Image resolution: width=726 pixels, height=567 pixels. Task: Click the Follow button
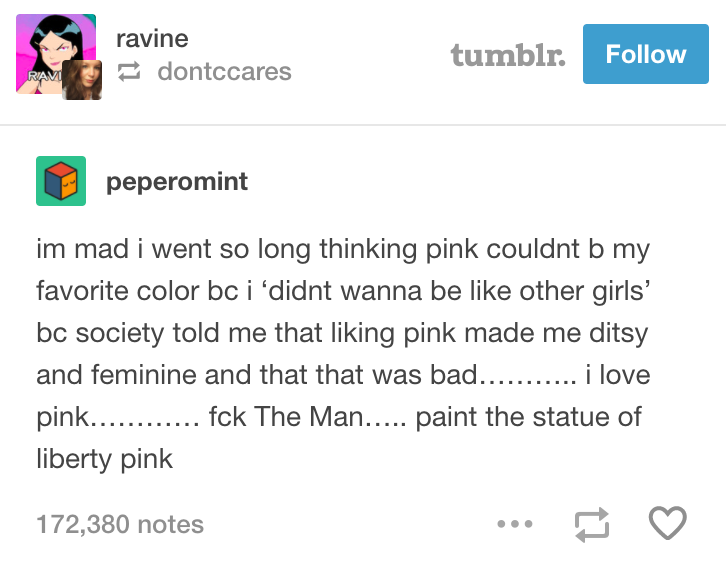point(645,54)
